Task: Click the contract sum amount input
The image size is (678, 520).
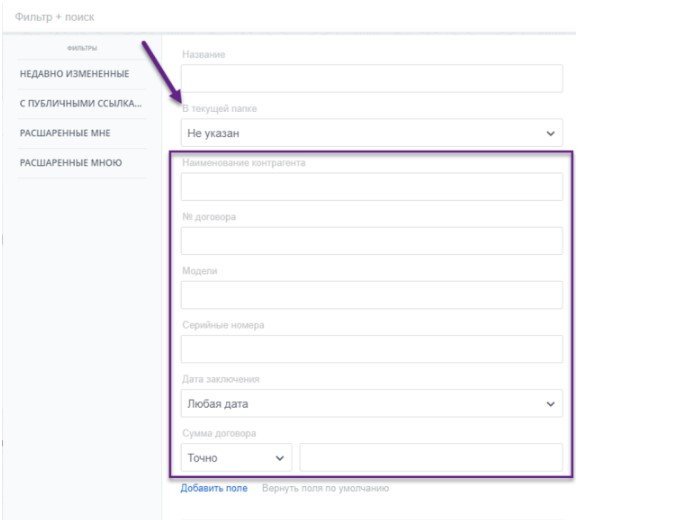Action: pos(430,458)
